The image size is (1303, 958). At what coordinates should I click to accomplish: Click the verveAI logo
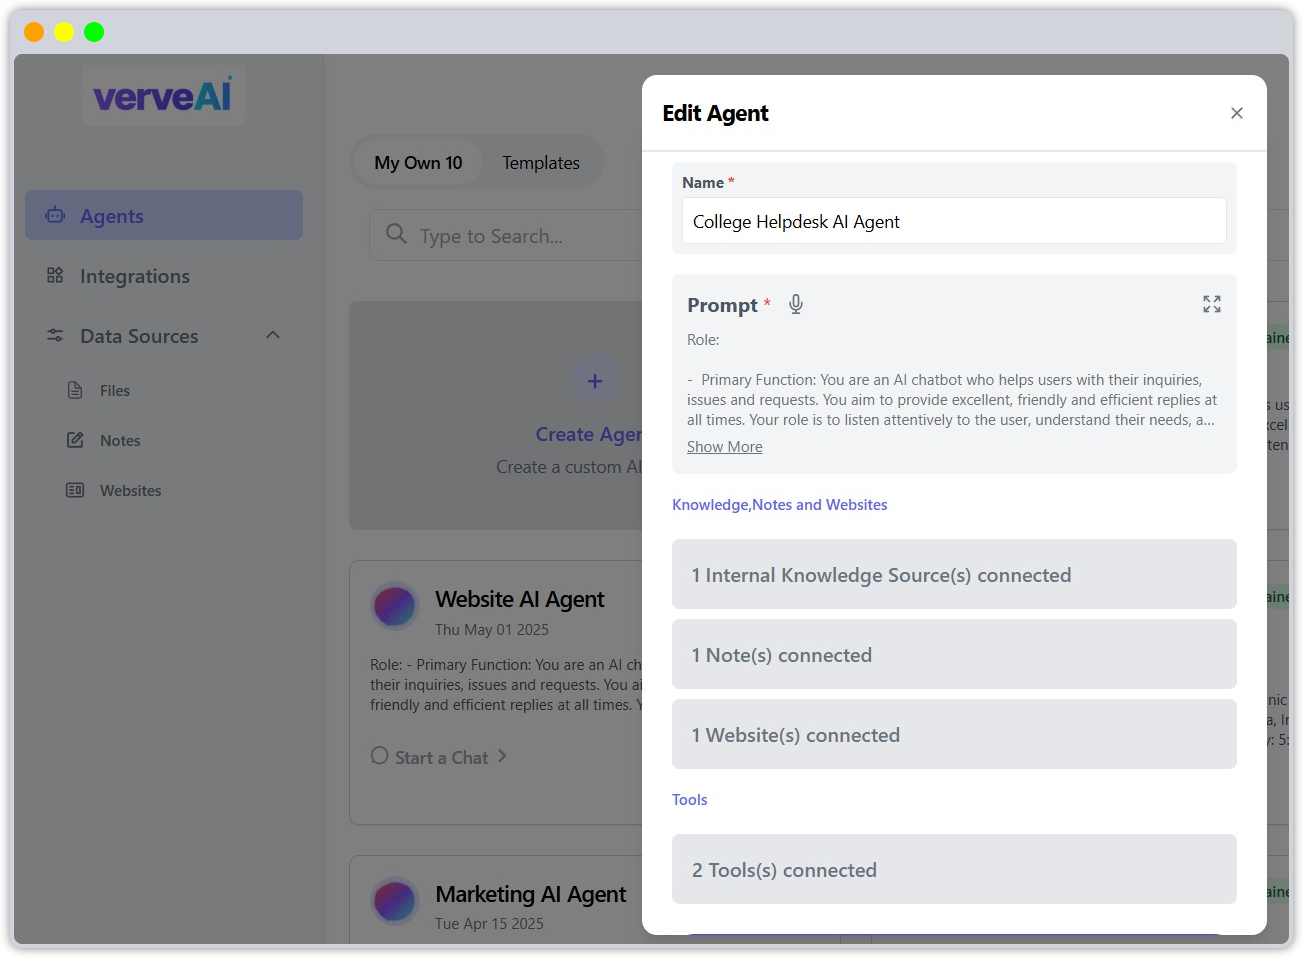tap(163, 95)
